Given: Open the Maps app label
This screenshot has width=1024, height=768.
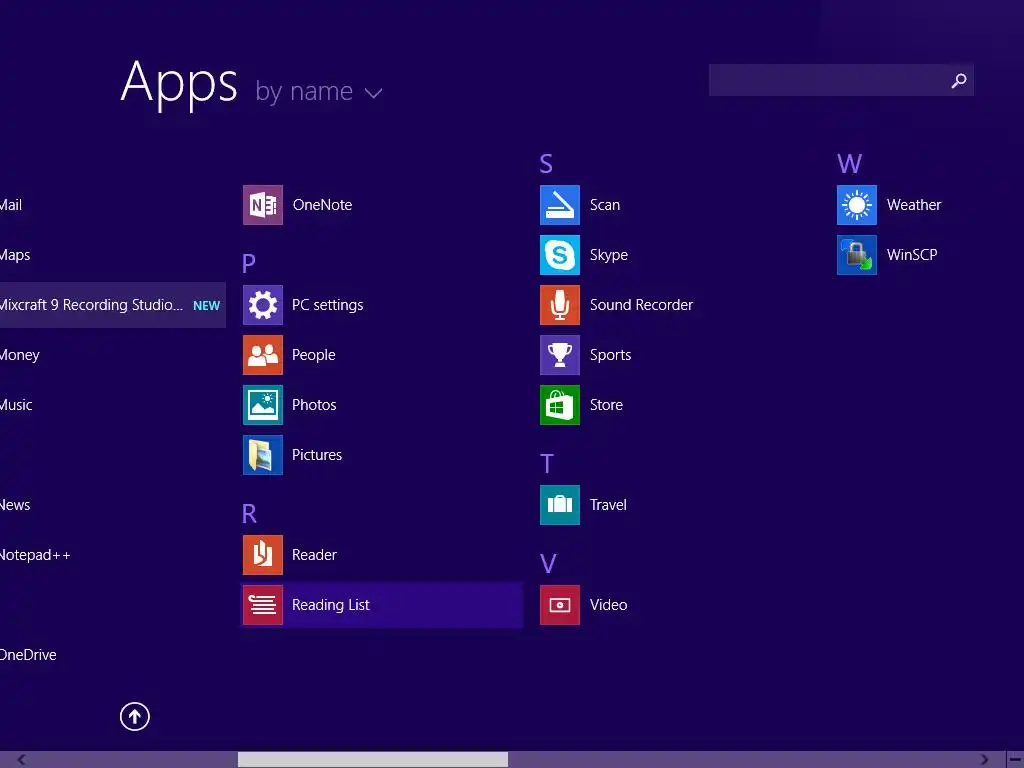Looking at the screenshot, I should pos(15,255).
